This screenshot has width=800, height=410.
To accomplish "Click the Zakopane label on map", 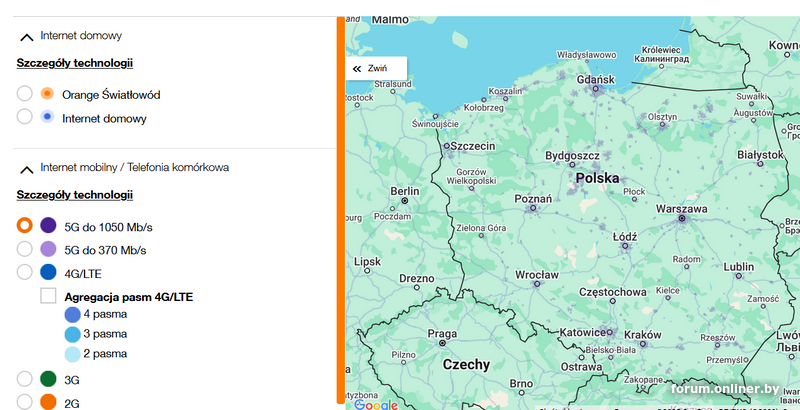I will coord(643,380).
